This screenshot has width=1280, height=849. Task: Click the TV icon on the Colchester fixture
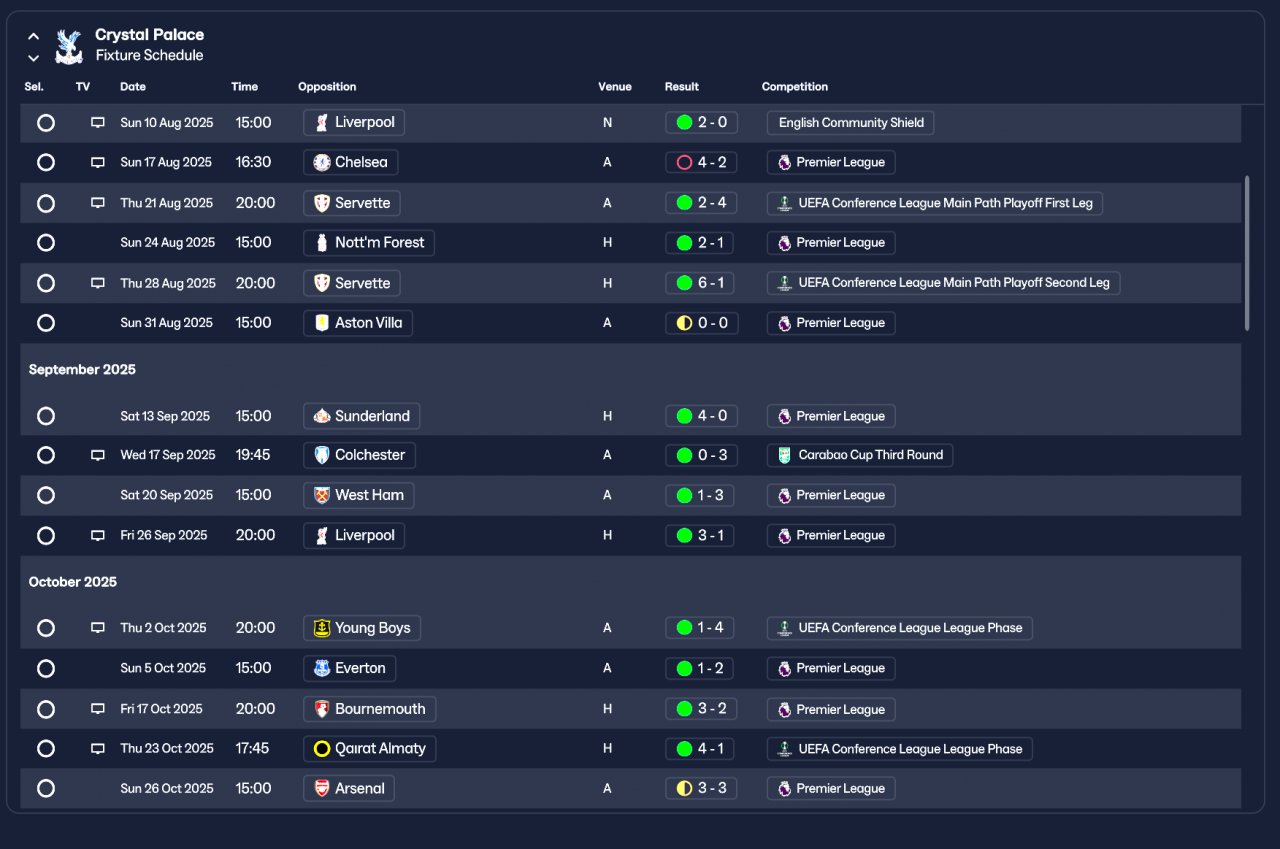click(98, 455)
